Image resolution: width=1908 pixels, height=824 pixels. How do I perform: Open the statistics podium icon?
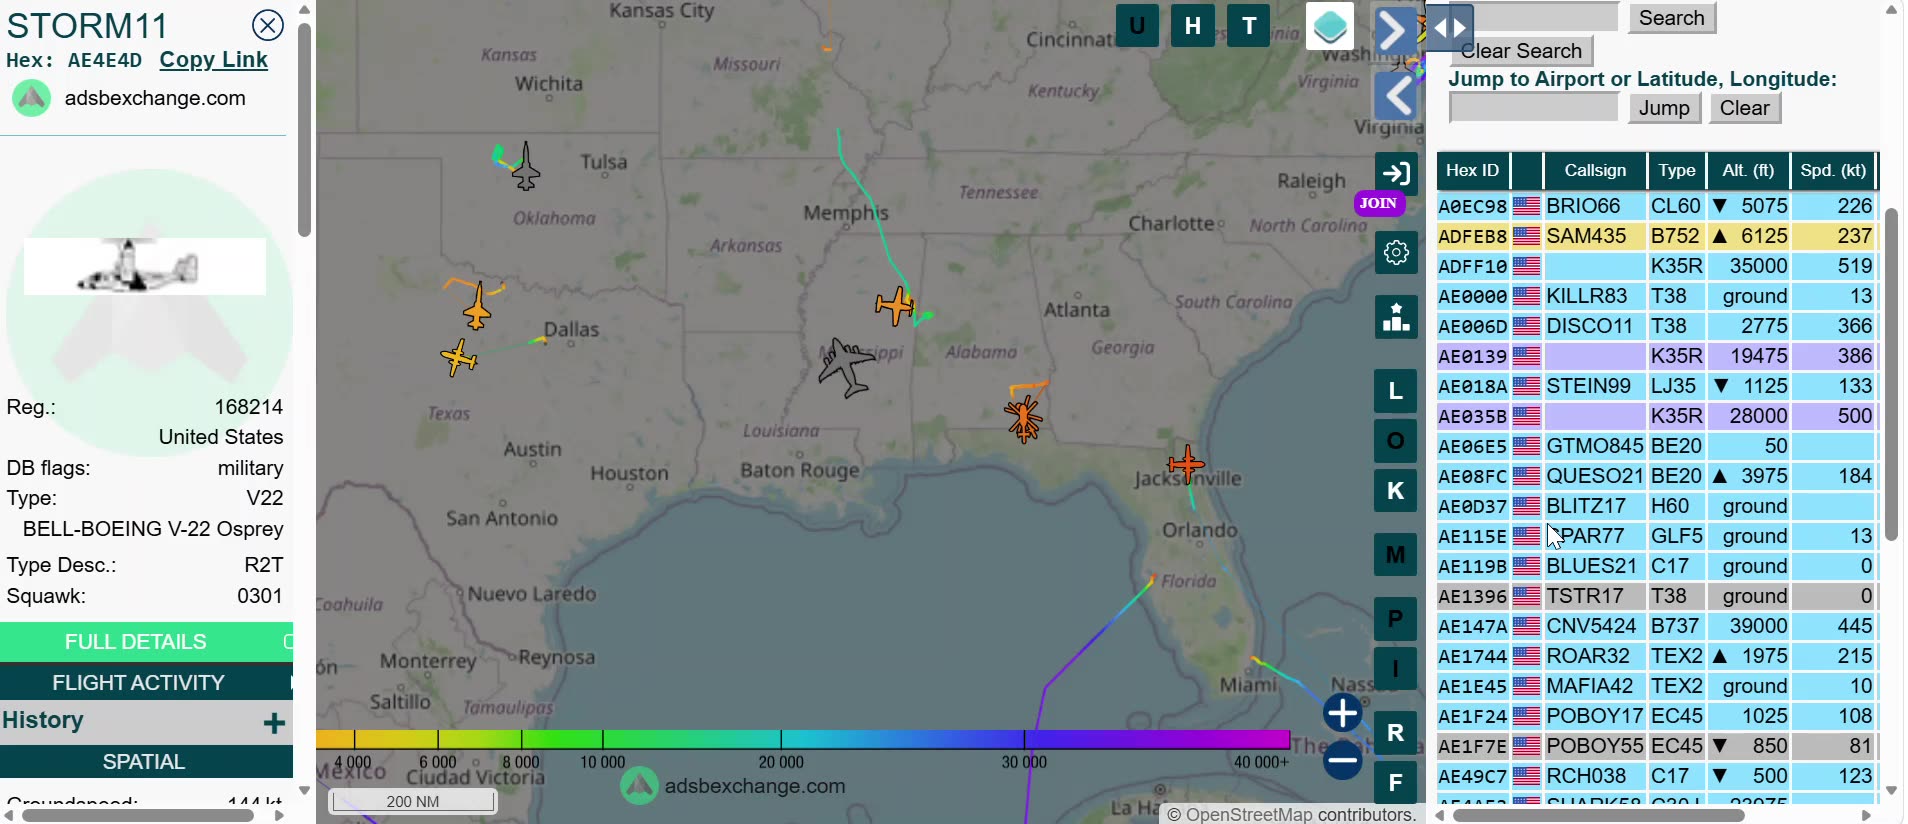(1396, 317)
